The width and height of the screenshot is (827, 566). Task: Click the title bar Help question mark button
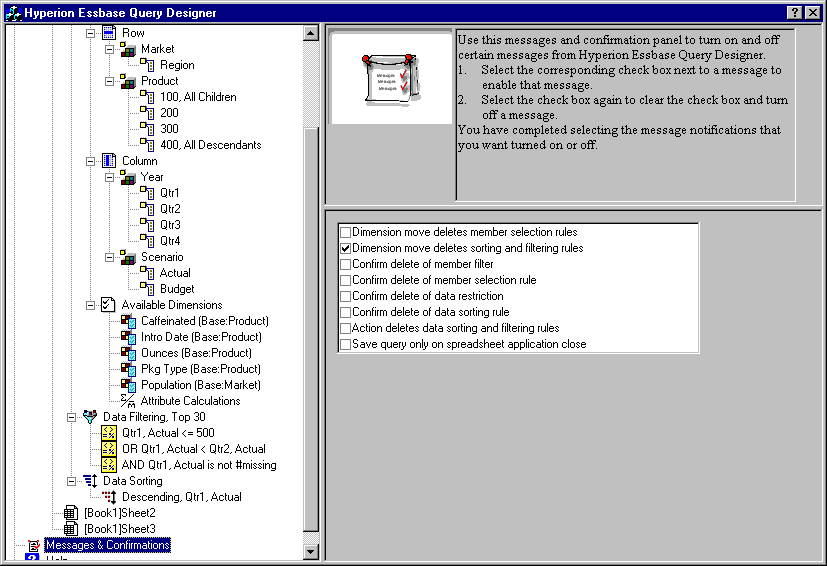[794, 12]
